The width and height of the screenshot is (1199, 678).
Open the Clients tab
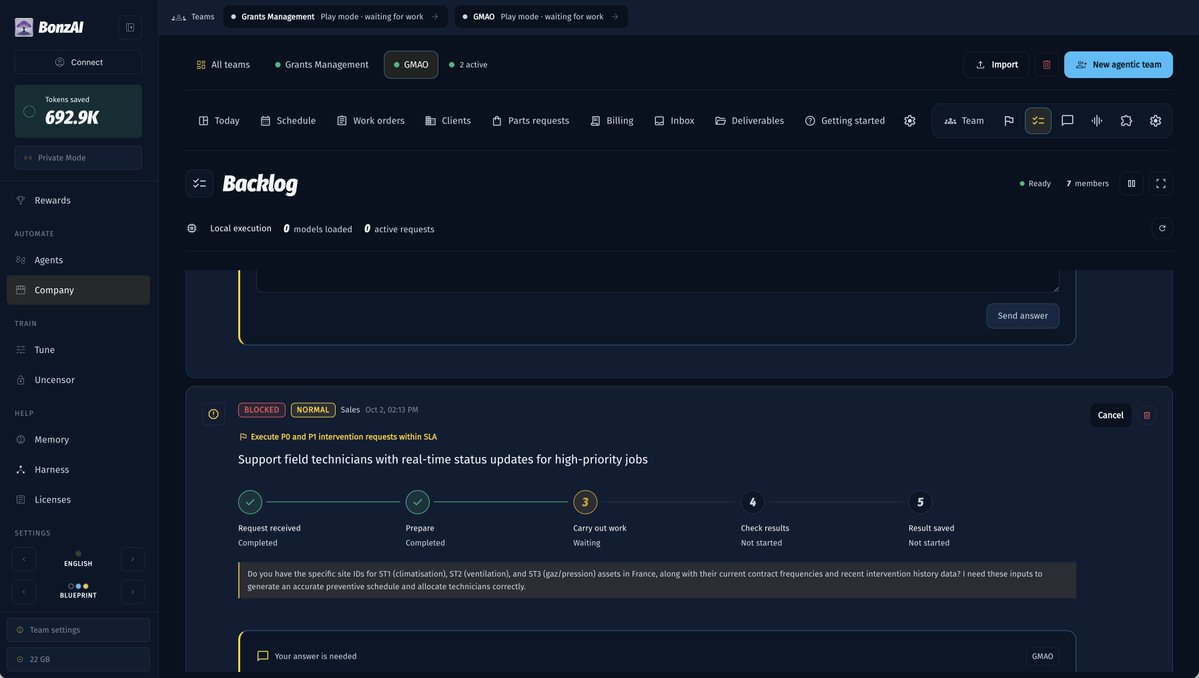coord(448,121)
